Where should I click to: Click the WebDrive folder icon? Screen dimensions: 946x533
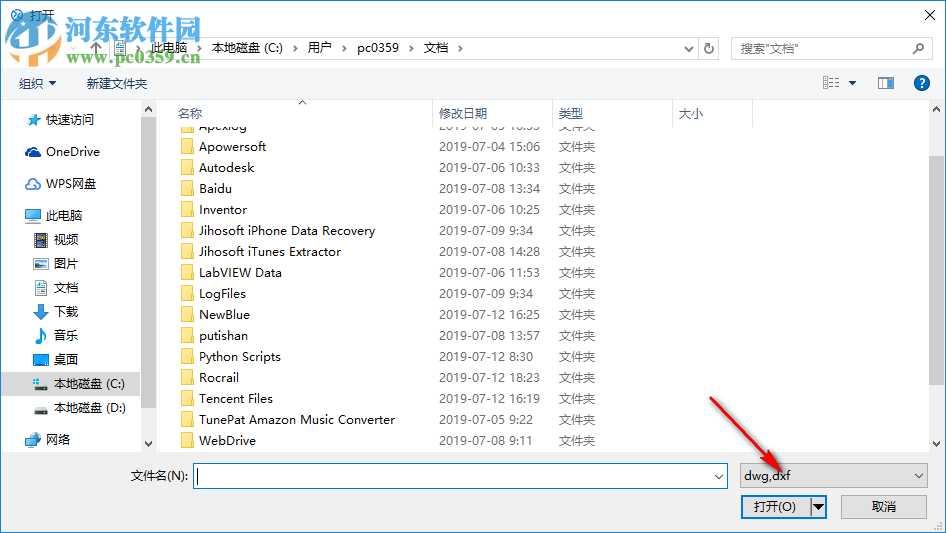188,441
